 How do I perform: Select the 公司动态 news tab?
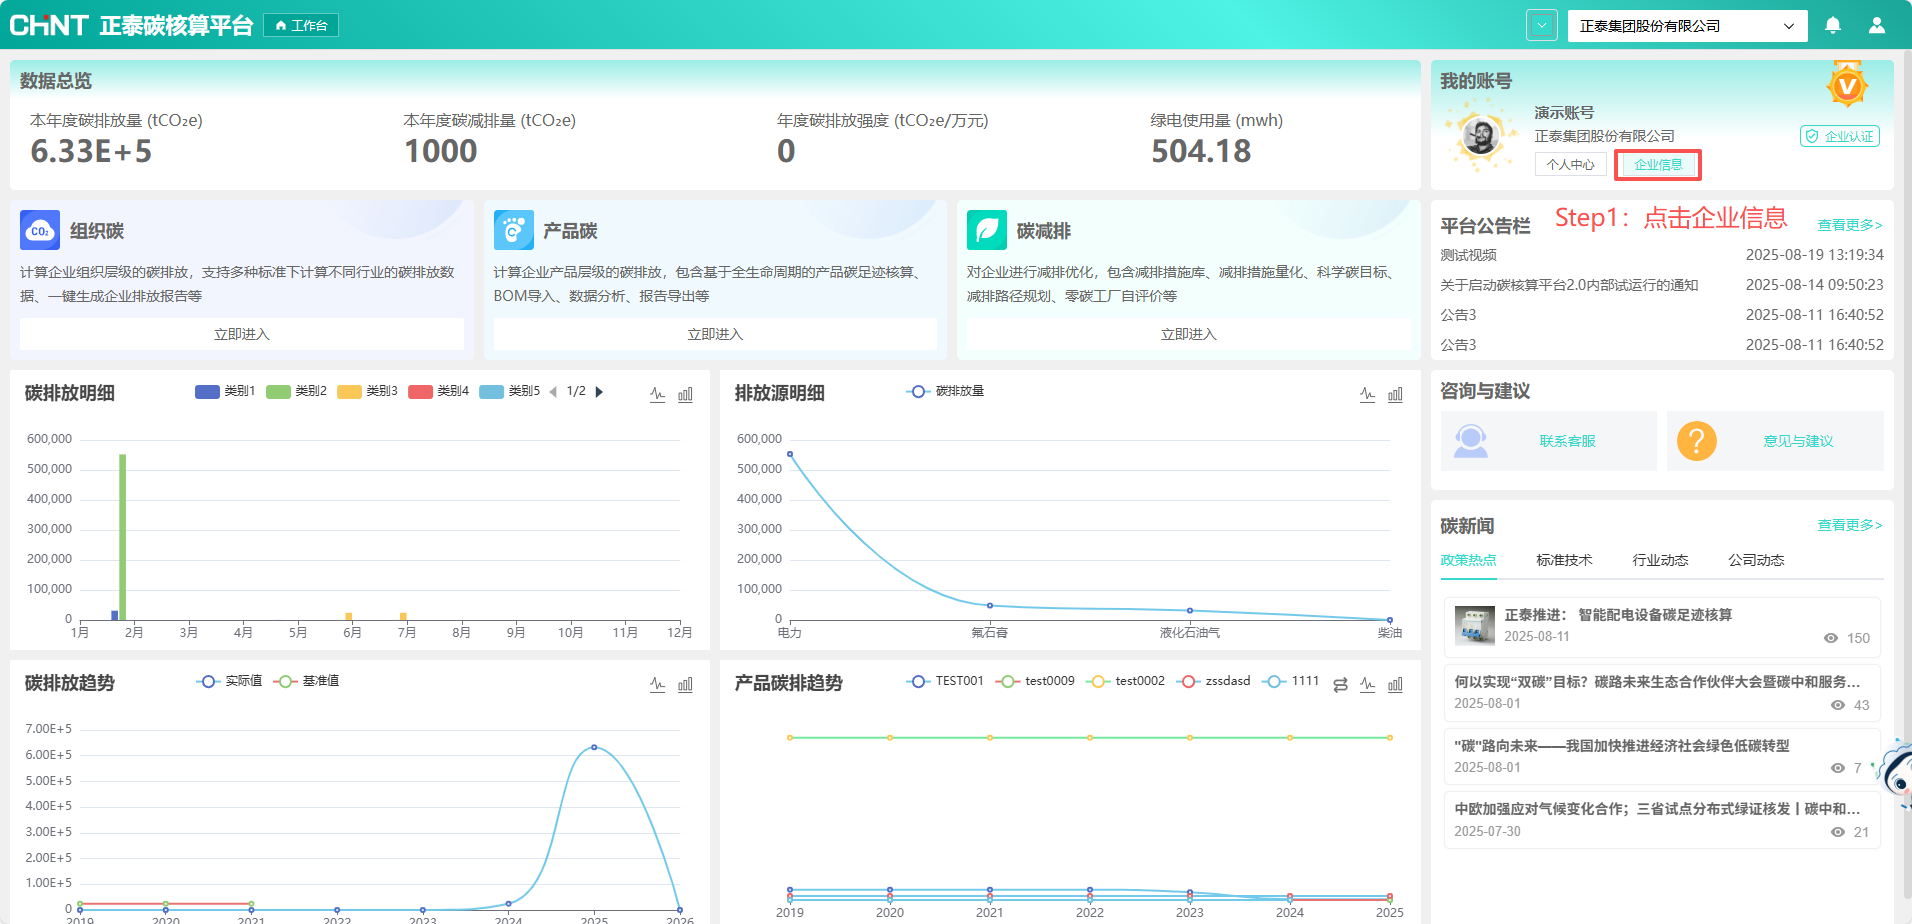[1756, 560]
